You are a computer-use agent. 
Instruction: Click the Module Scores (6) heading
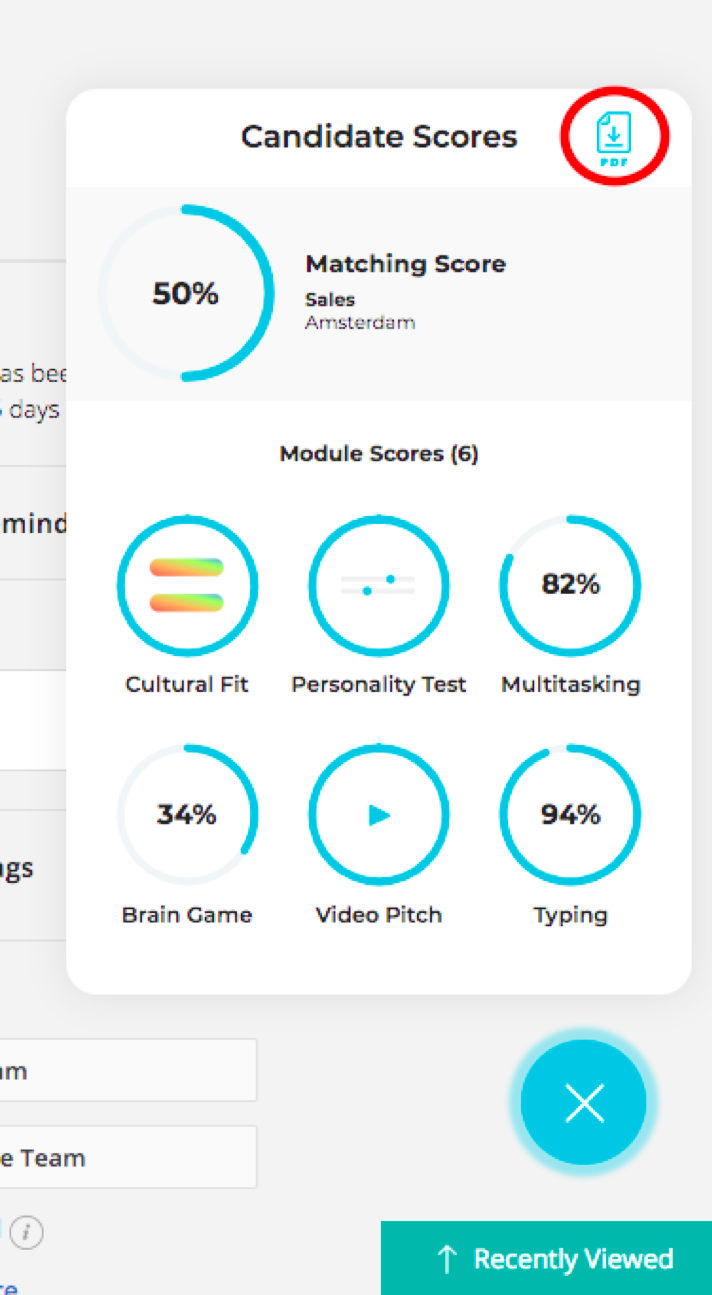(379, 454)
